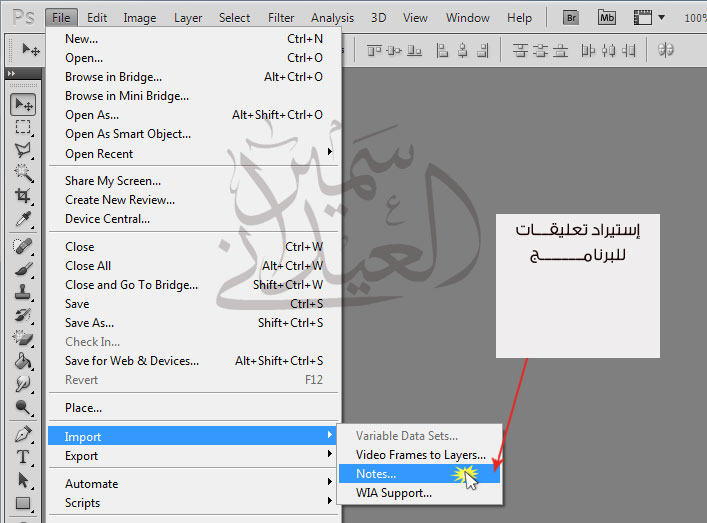
Task: Open the Filter menu
Action: (281, 18)
